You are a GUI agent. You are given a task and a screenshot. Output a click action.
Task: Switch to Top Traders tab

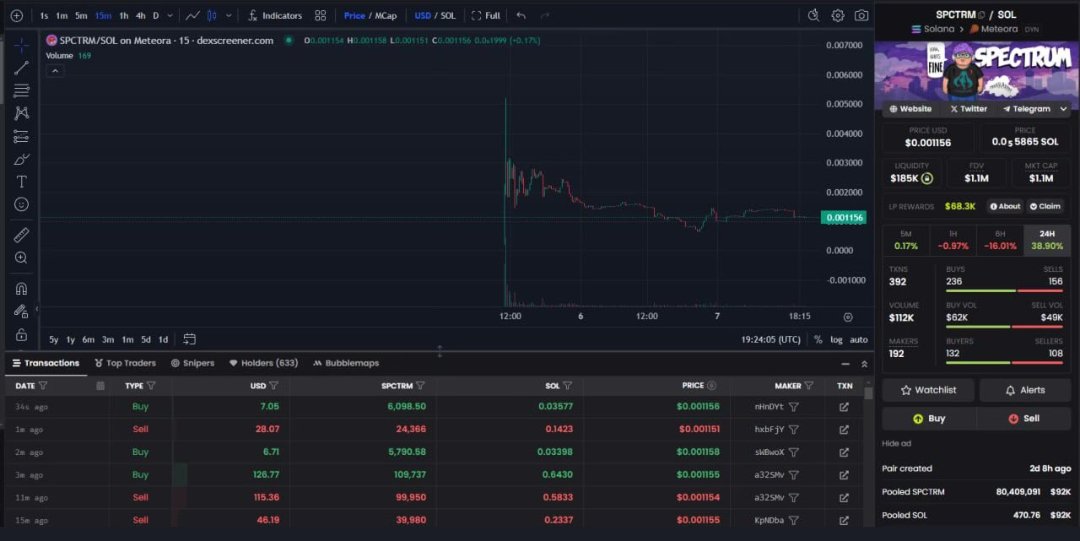pos(125,363)
